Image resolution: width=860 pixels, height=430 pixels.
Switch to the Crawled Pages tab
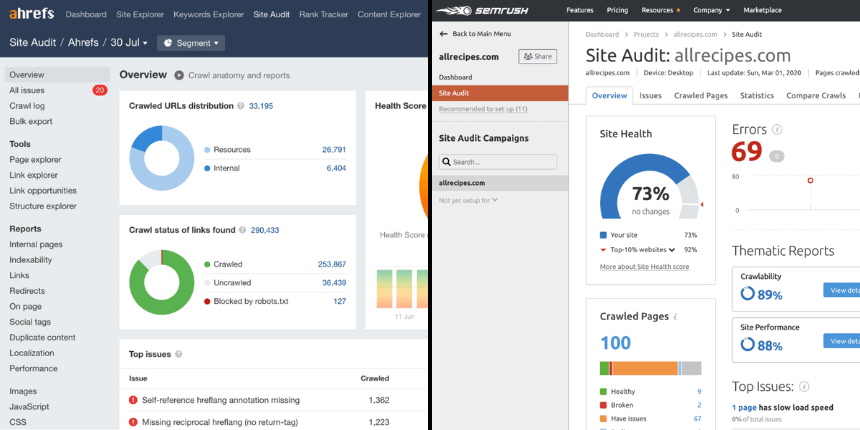tap(701, 95)
